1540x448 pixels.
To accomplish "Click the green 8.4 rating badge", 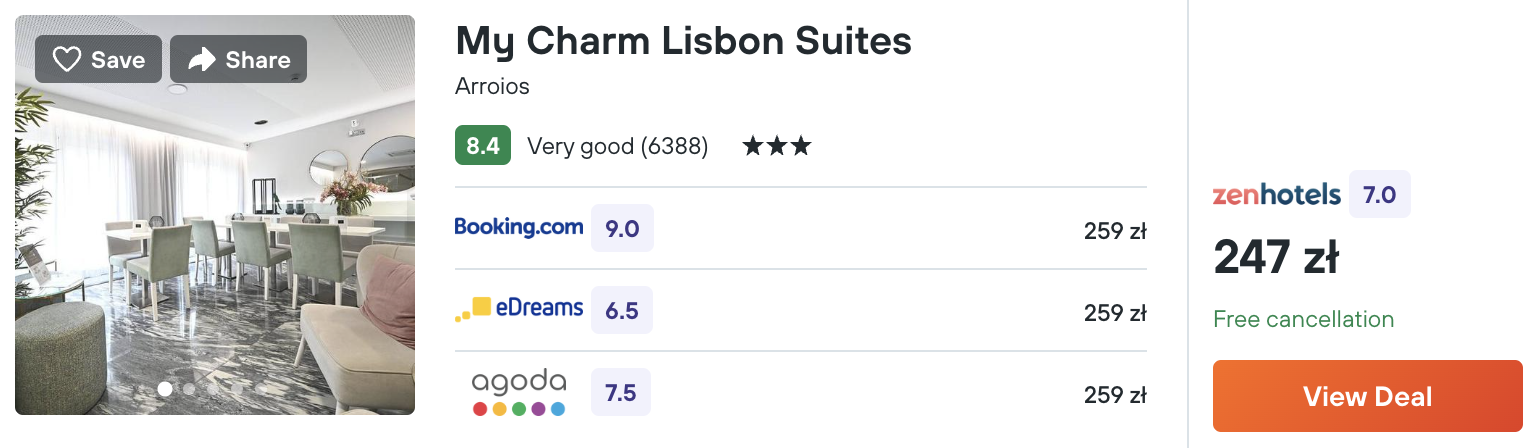I will point(483,146).
